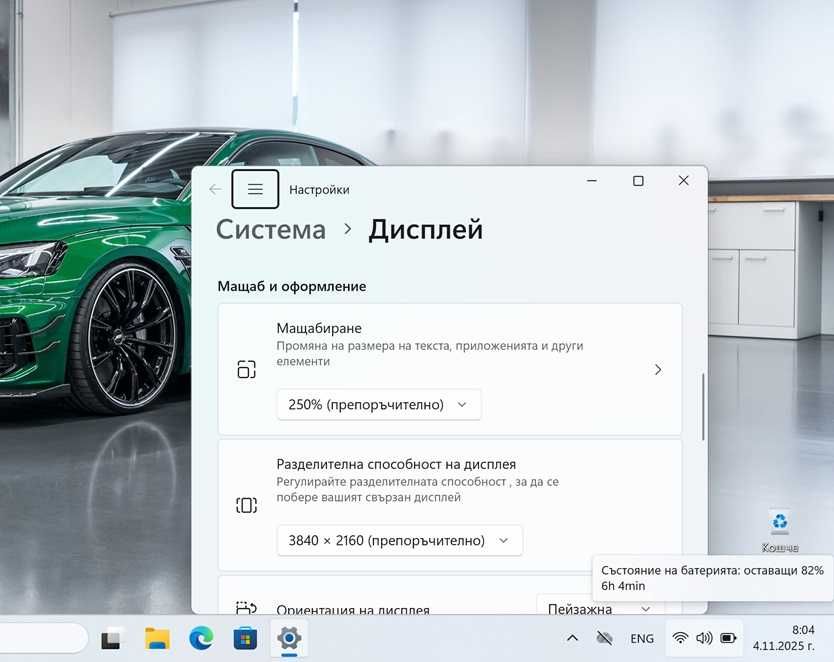Click the volume speaker tray icon
The height and width of the screenshot is (662, 834).
[704, 638]
